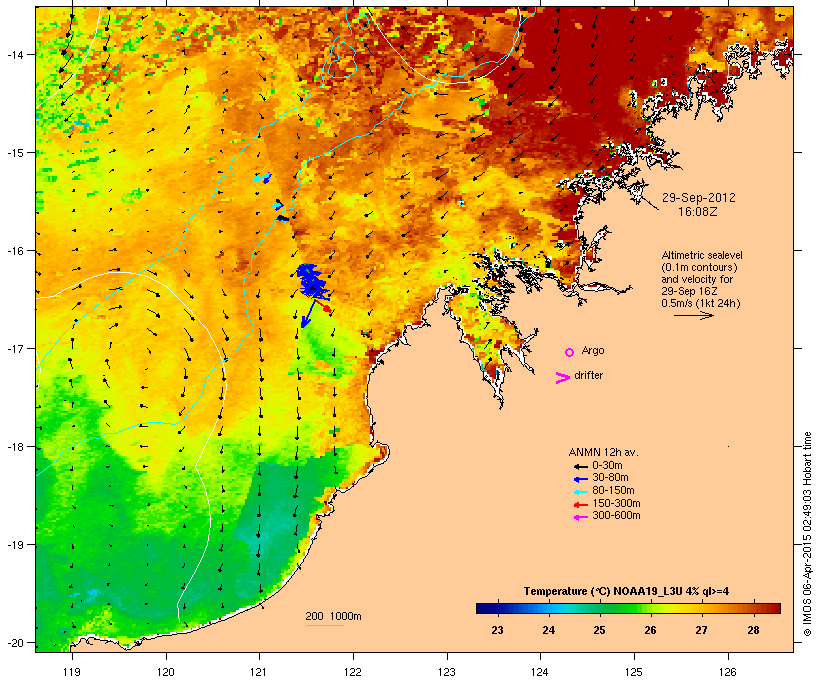The image size is (820, 680).
Task: Click the 'Argo' legend label
Action: (x=593, y=350)
